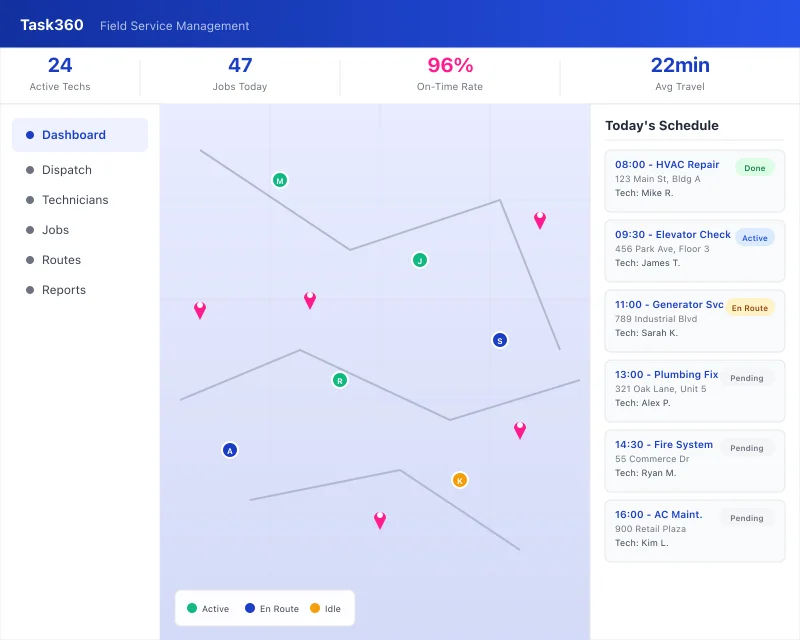Select technician marker M on the map
The height and width of the screenshot is (640, 800).
[280, 180]
